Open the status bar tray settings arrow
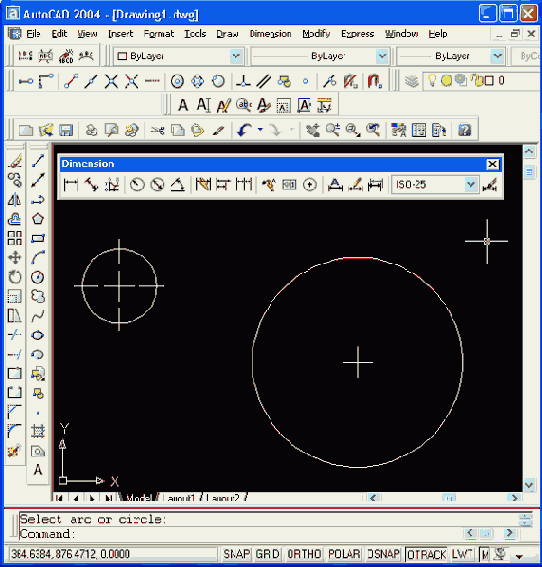Screen dimensions: 542x567 tap(520, 556)
